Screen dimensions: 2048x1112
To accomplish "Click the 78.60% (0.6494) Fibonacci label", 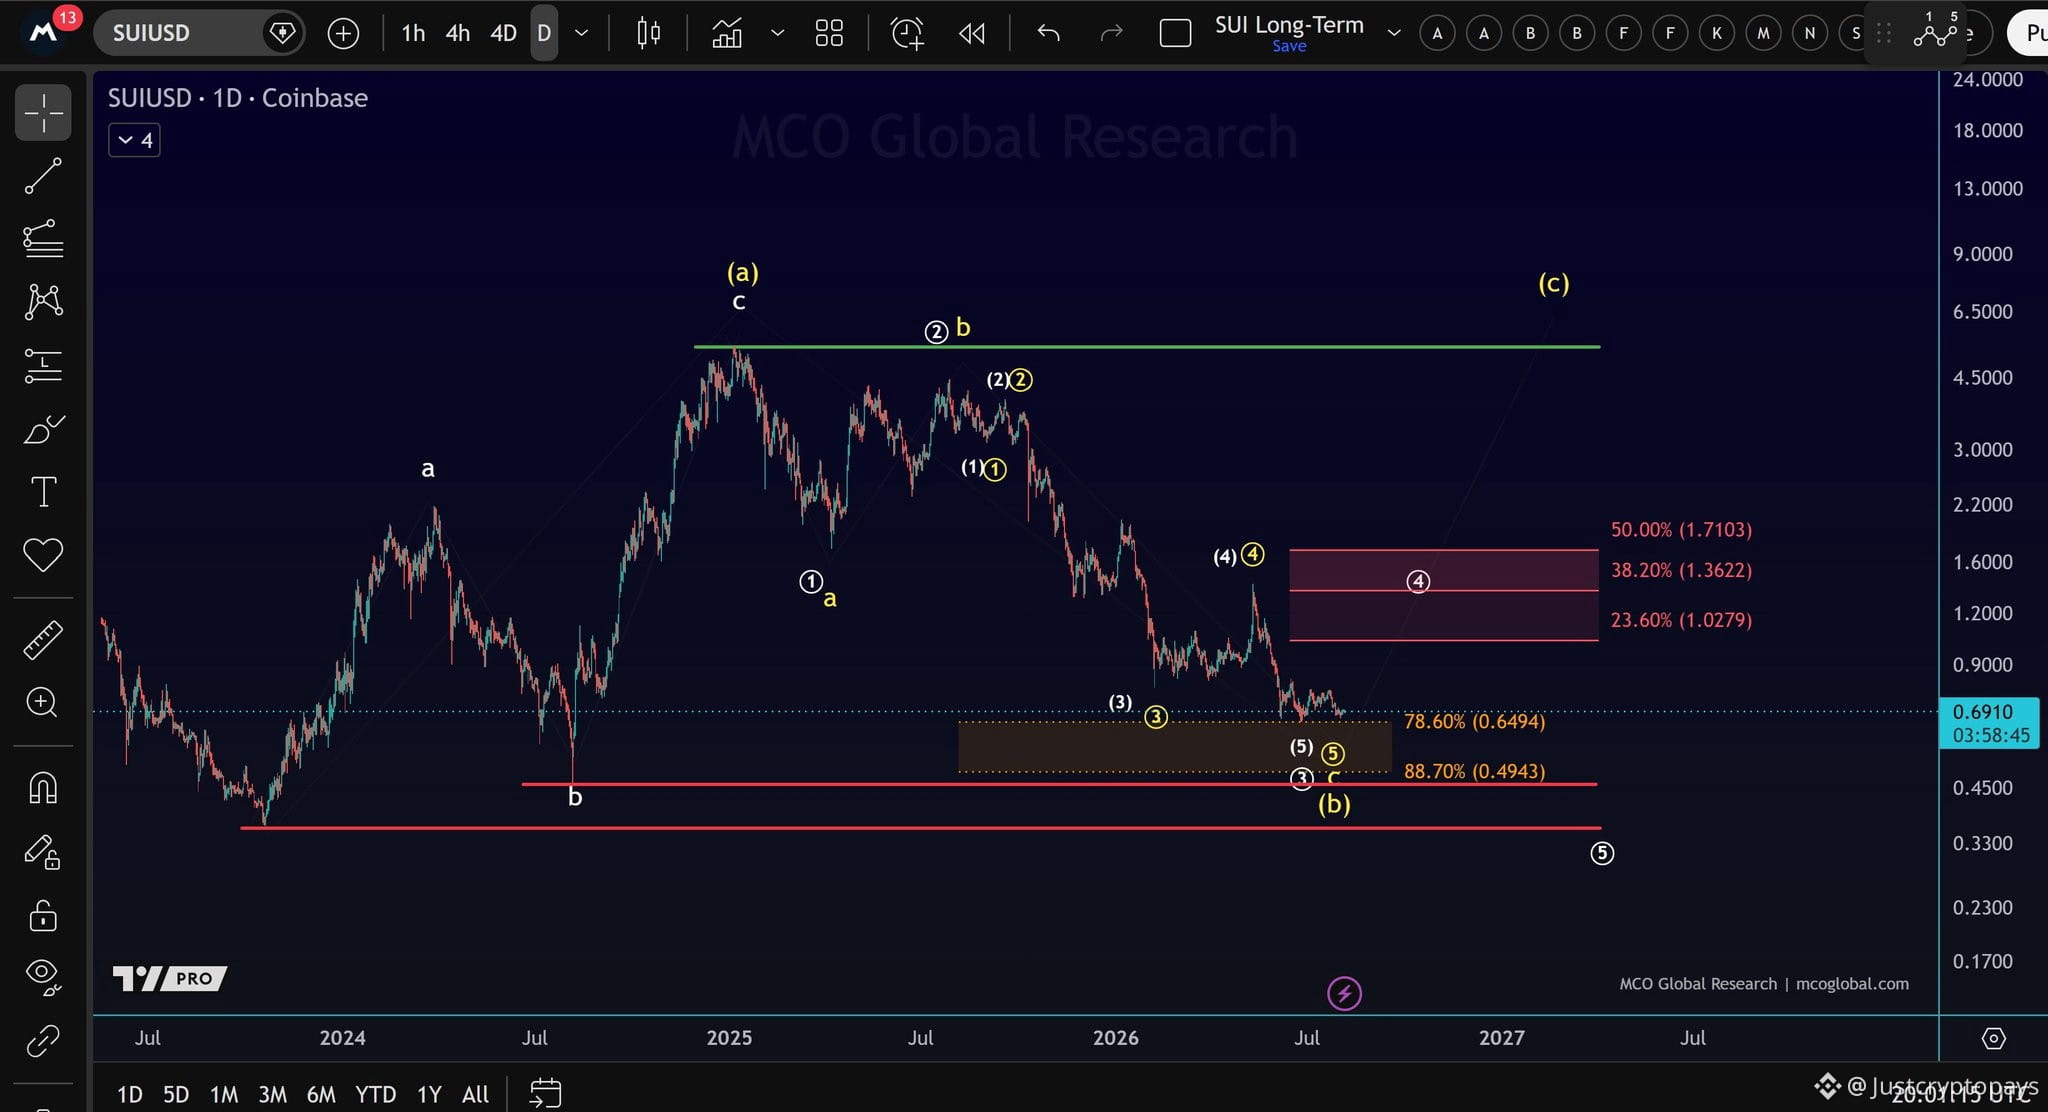I will [1474, 721].
